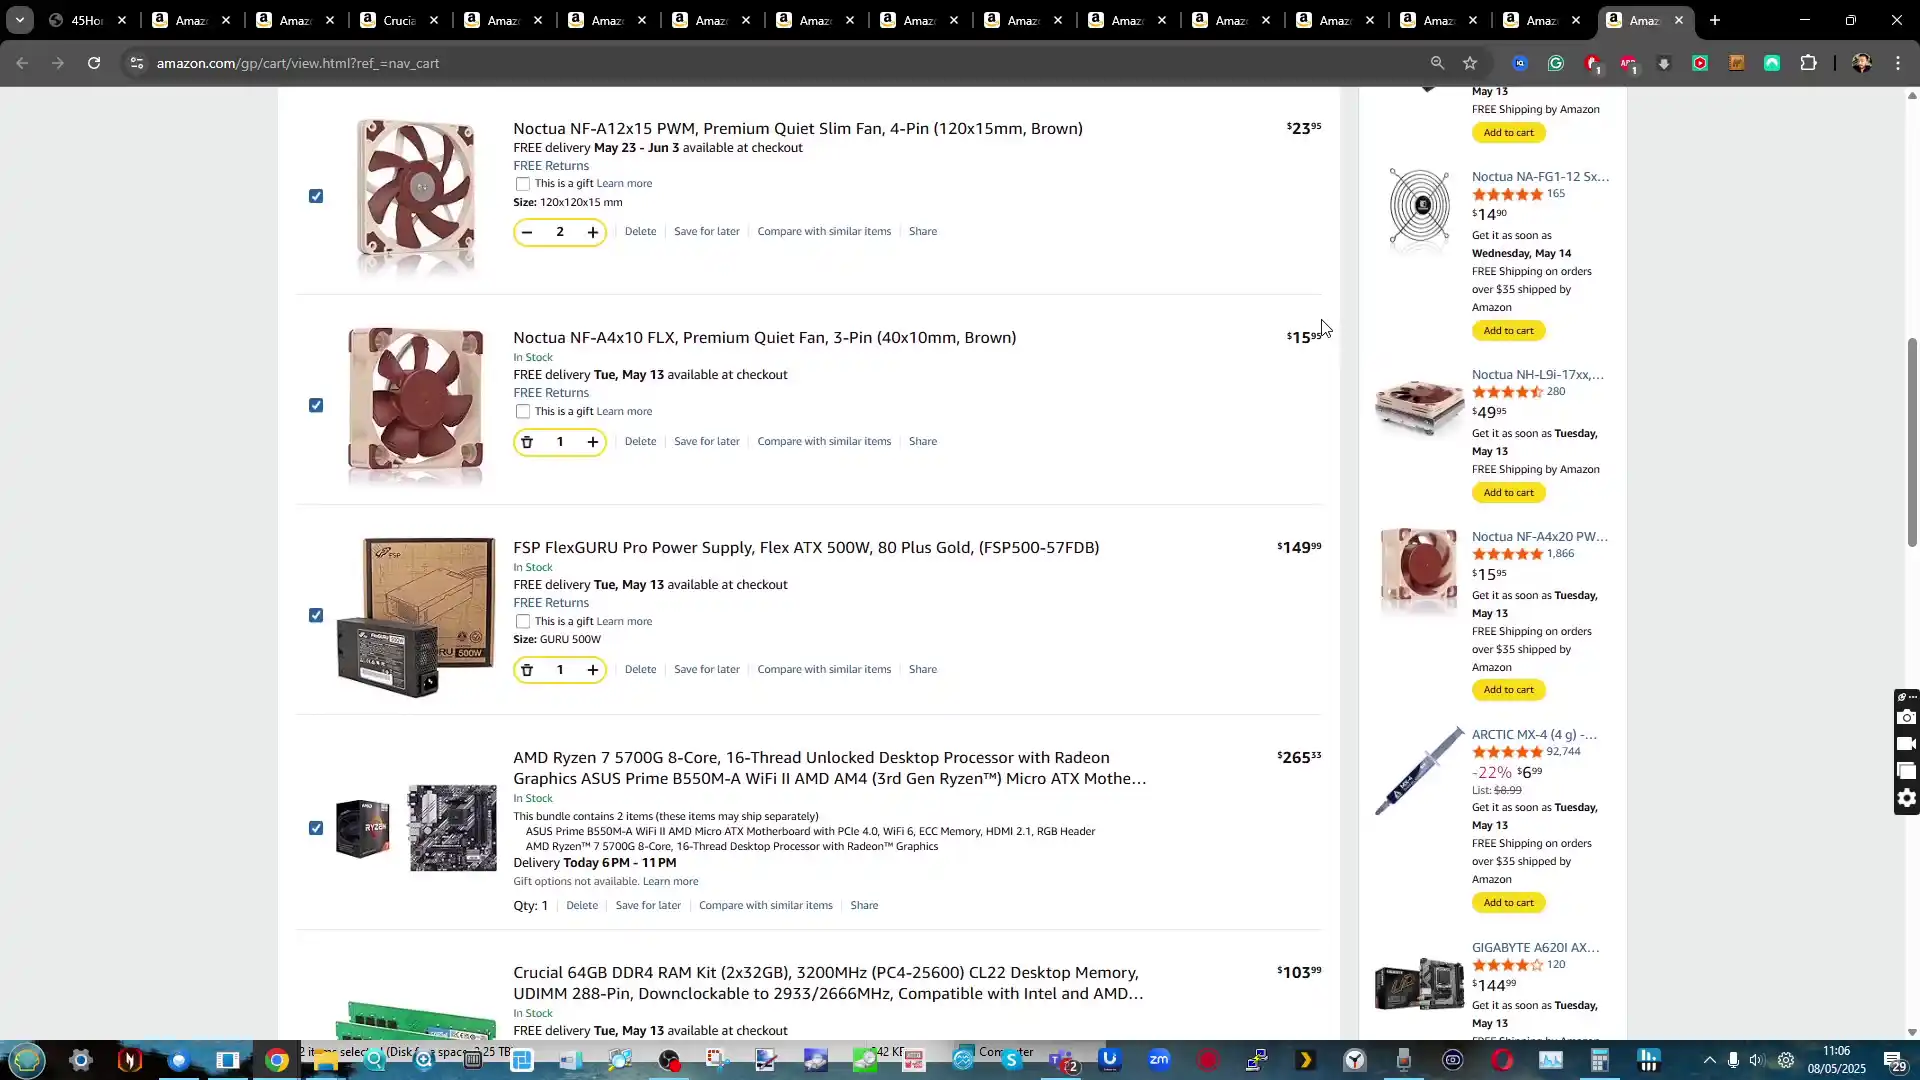The width and height of the screenshot is (1920, 1080).
Task: Increase FSP FlexGURU quantity with plus icon
Action: click(x=593, y=670)
